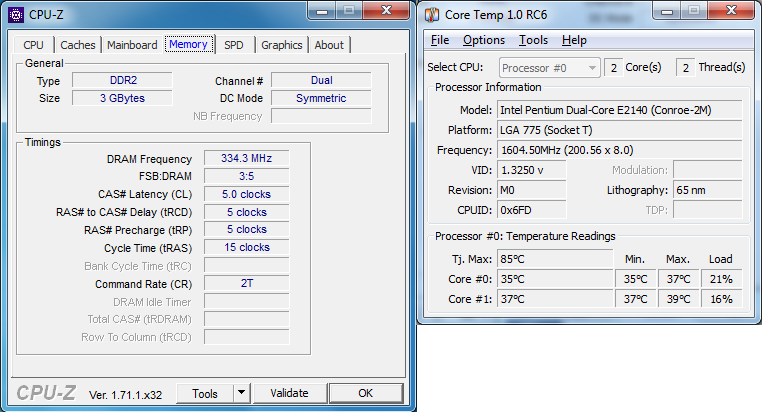Screen dimensions: 762x412
Task: Open the Graphics tab
Action: click(x=282, y=45)
